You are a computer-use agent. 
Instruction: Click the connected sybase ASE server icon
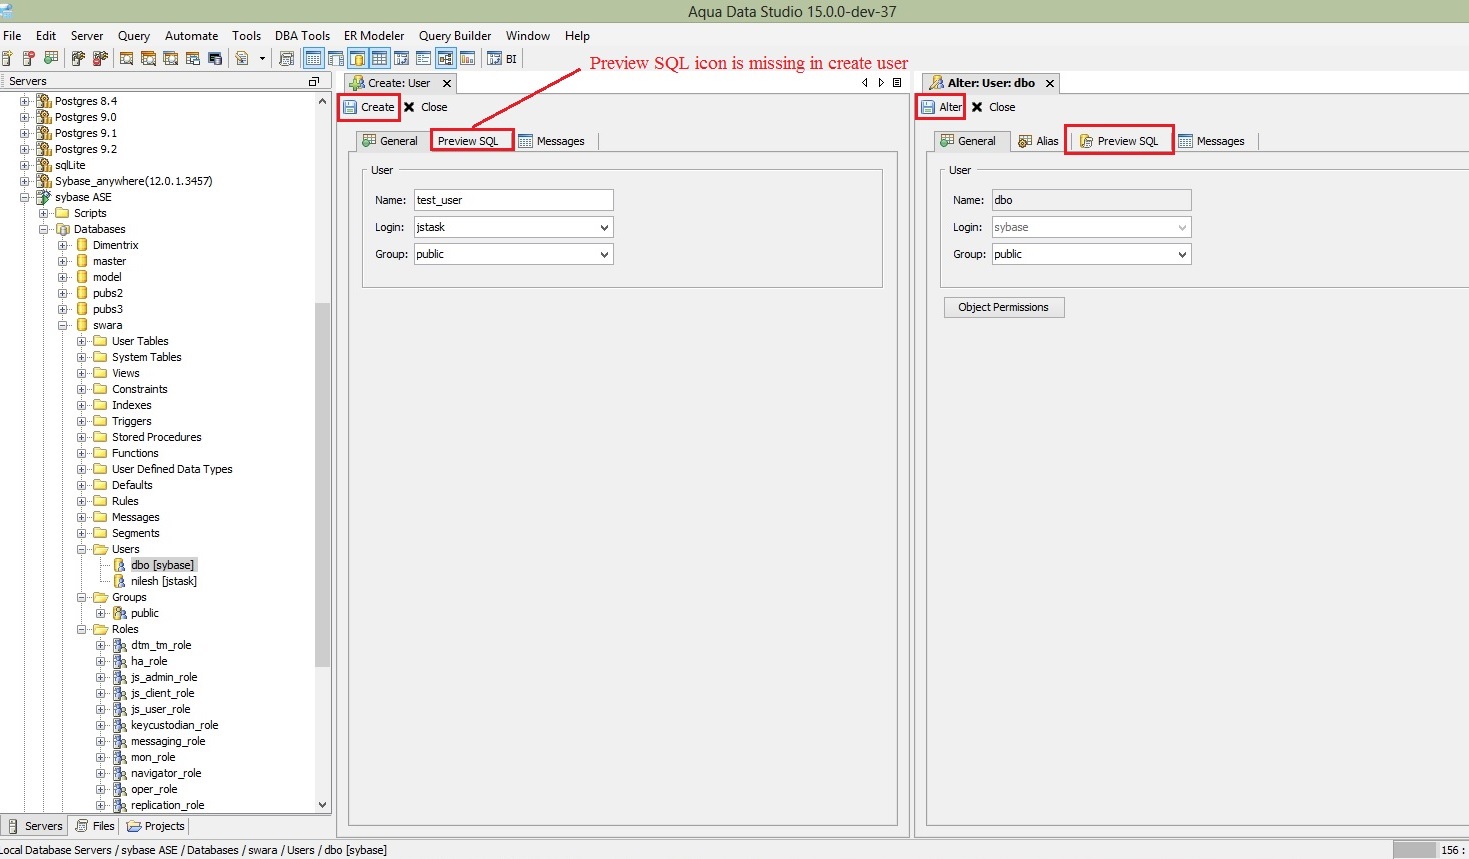click(44, 197)
